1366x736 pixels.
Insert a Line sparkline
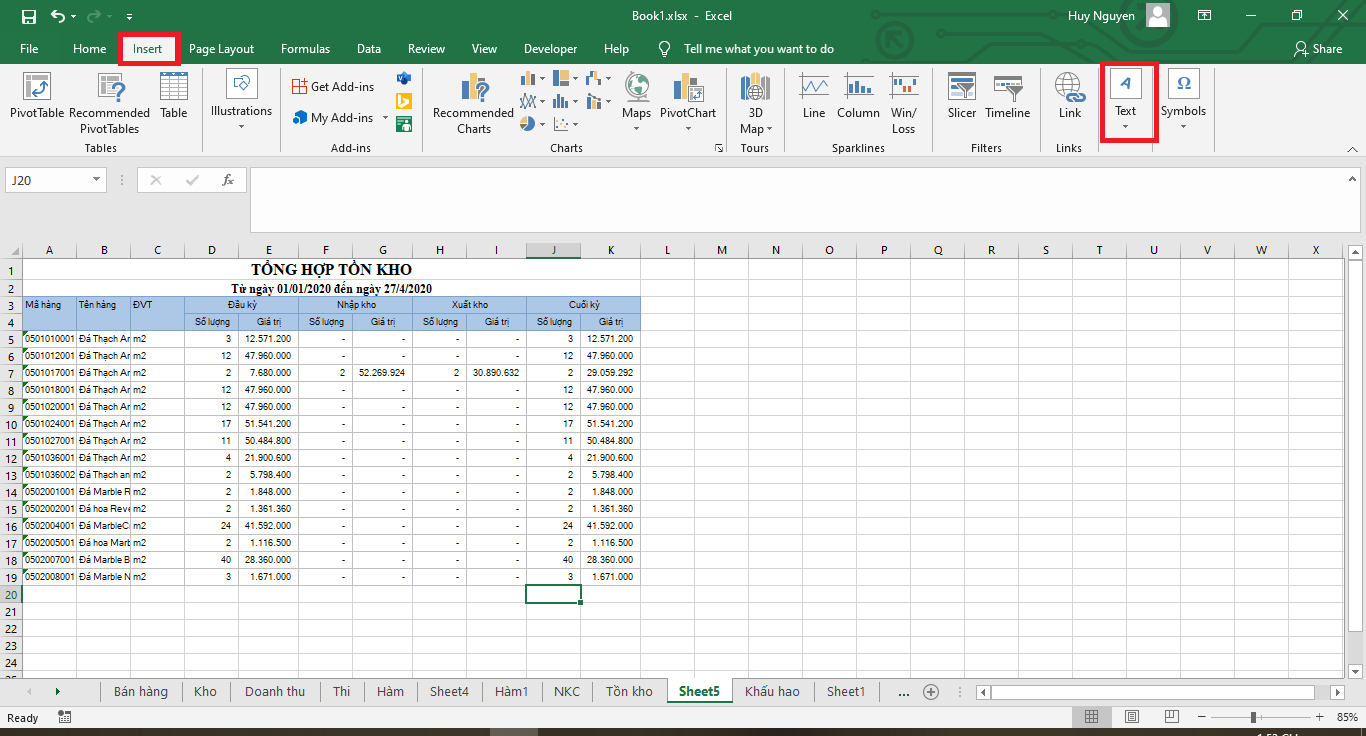pos(813,100)
